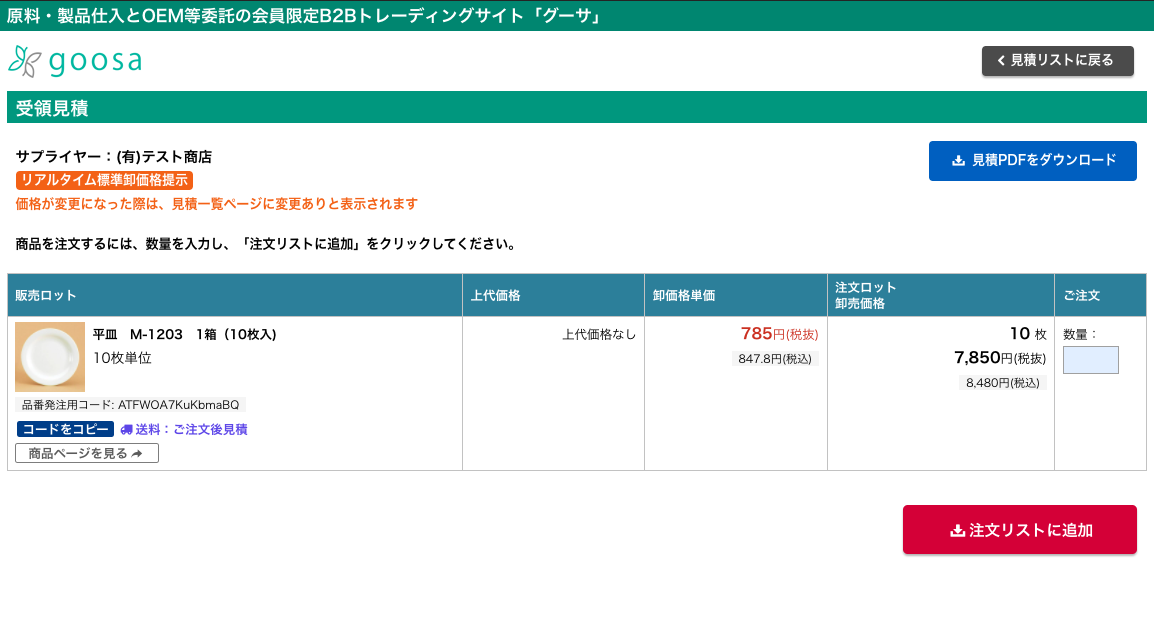Click the back chevron on 見積リストに戻る
Screen dimensions: 1154x620
click(x=1000, y=61)
